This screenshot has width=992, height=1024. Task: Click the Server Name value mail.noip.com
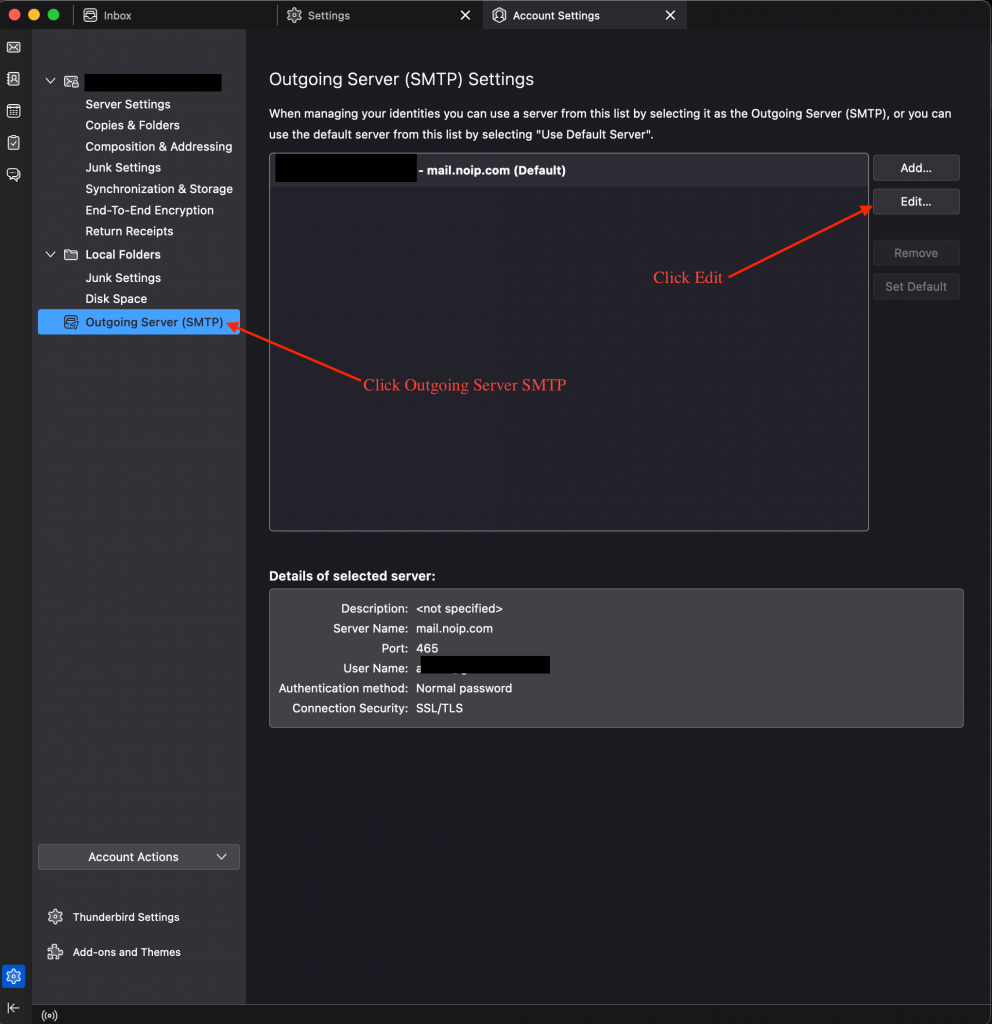(455, 628)
